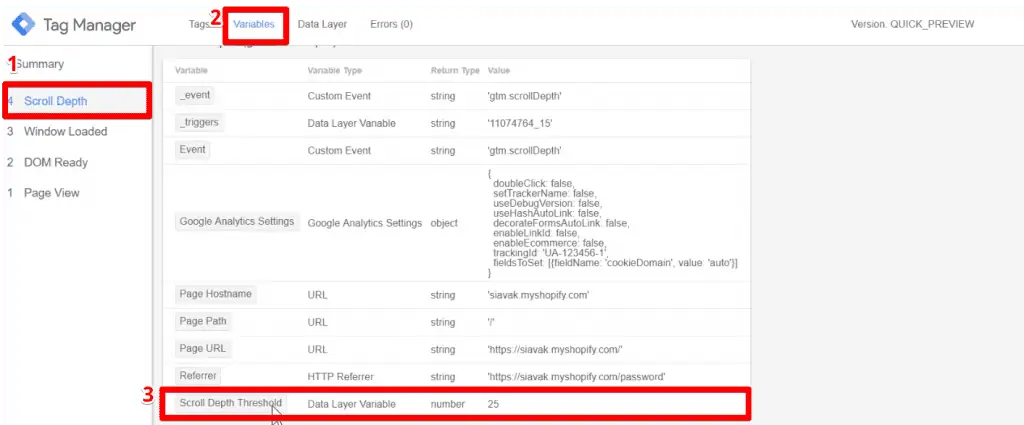This screenshot has width=1024, height=425.
Task: Click the referrer value ending in /password
Action: tap(576, 377)
